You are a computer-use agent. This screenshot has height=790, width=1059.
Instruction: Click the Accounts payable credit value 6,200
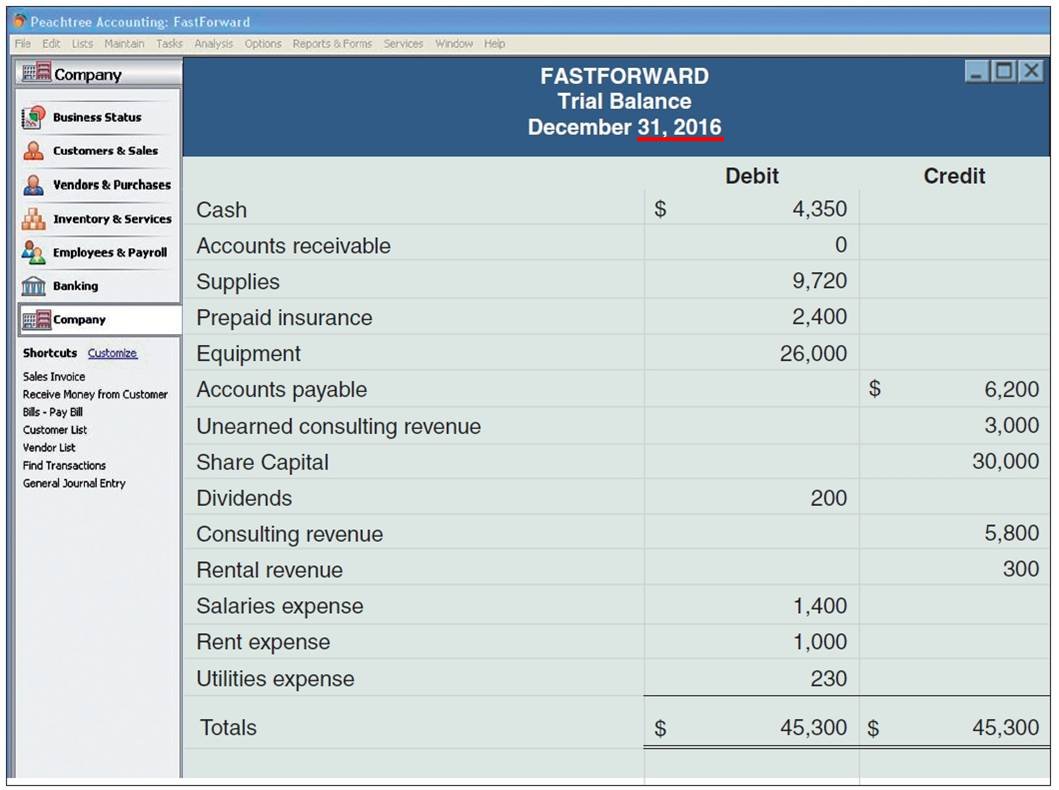coord(1012,389)
